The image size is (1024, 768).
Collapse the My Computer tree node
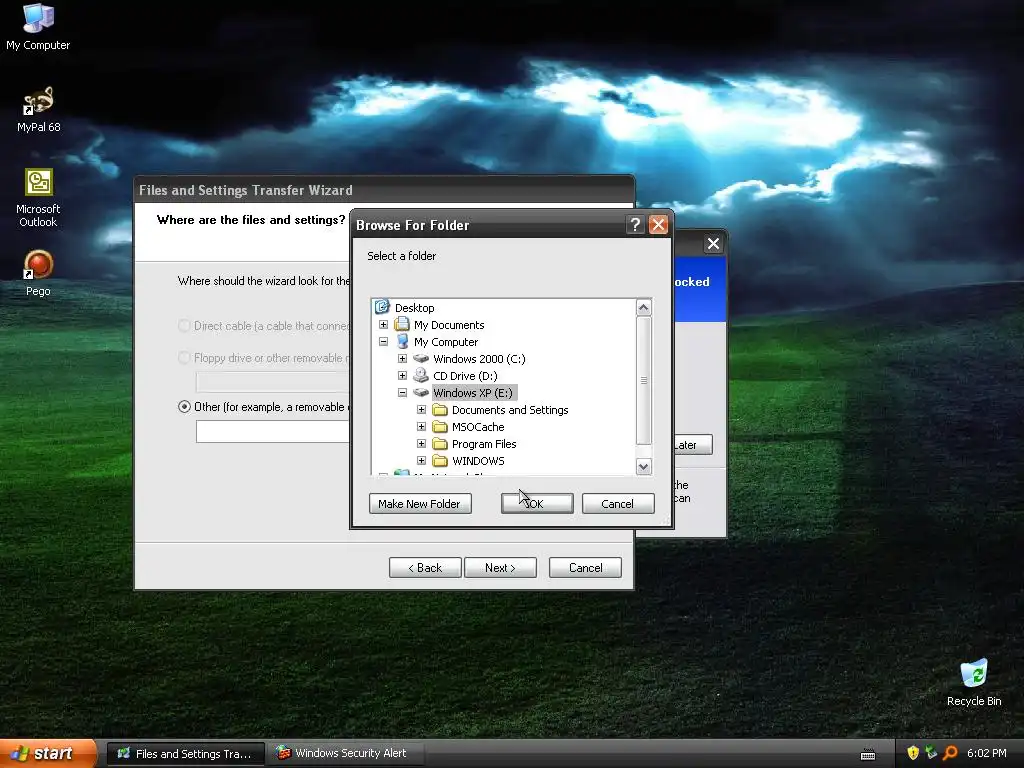click(x=383, y=342)
